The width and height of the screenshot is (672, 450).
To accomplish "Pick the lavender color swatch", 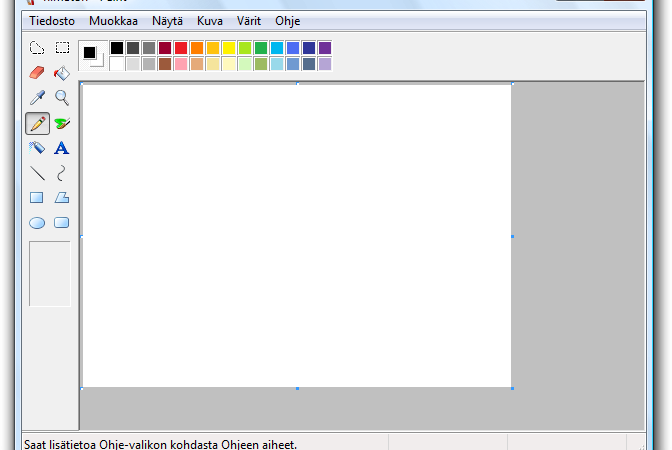I will tap(325, 64).
